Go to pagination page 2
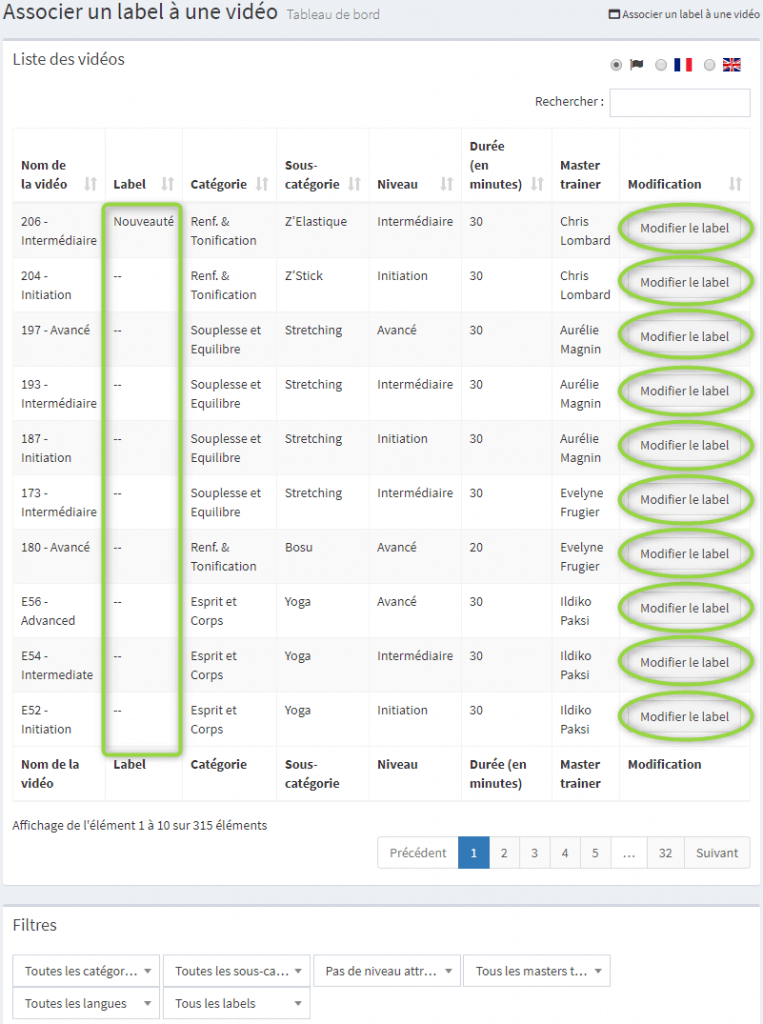The height and width of the screenshot is (1024, 763). pyautogui.click(x=504, y=853)
